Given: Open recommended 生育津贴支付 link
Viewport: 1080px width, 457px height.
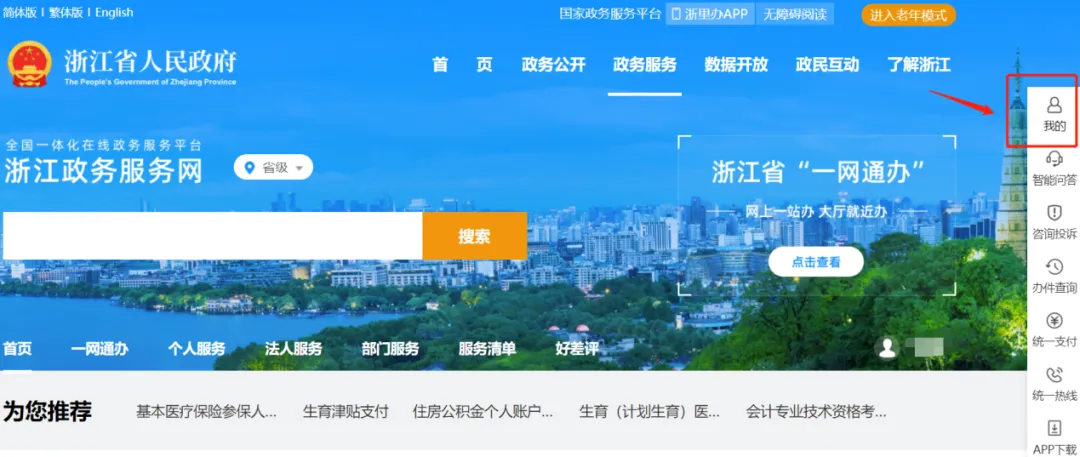Looking at the screenshot, I should pos(346,412).
